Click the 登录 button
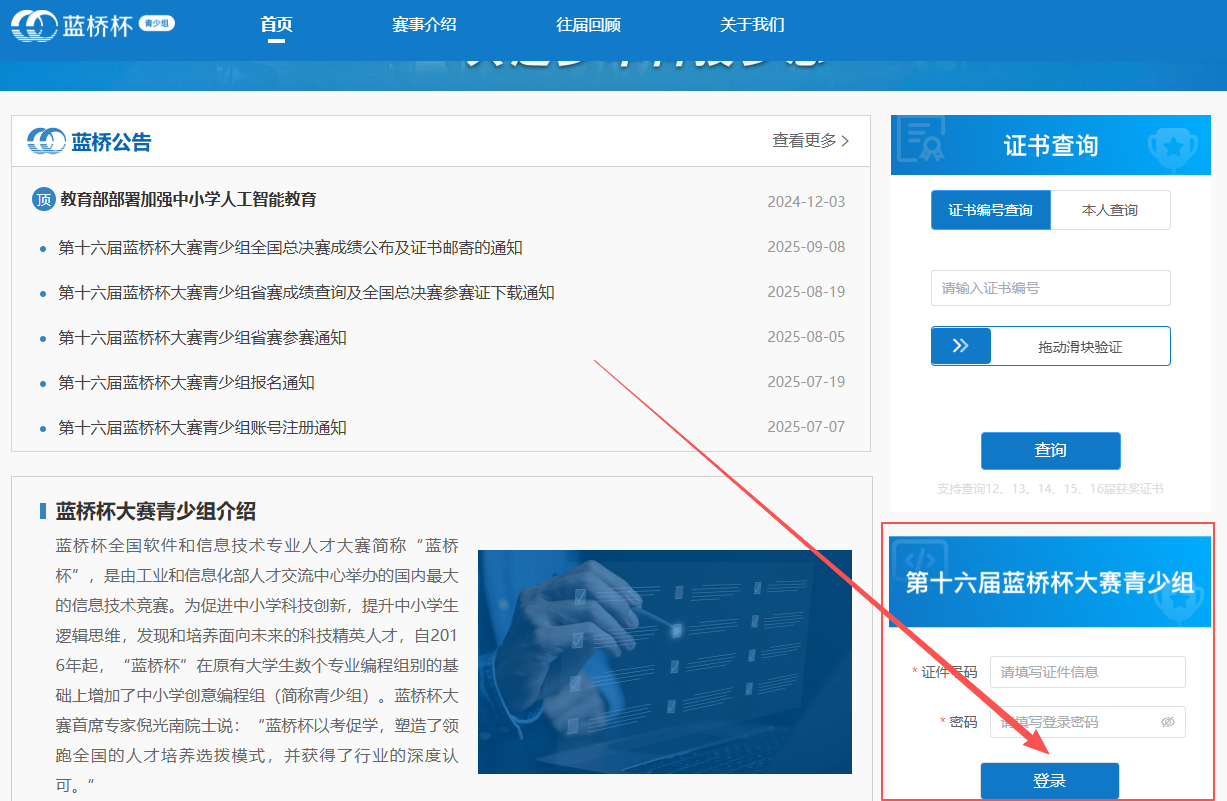 pyautogui.click(x=1049, y=781)
